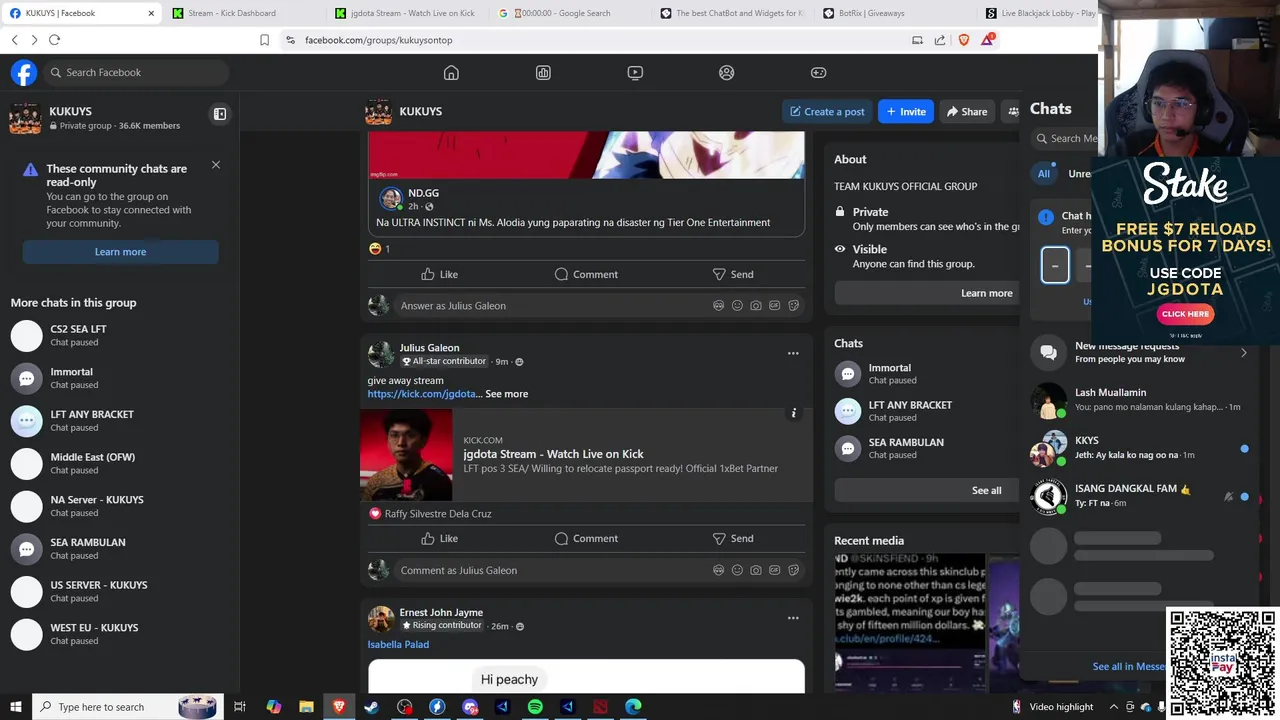Screen dimensions: 1280x720
Task: Collapse the KUKUYS left sidebar panel icon
Action: pos(220,114)
